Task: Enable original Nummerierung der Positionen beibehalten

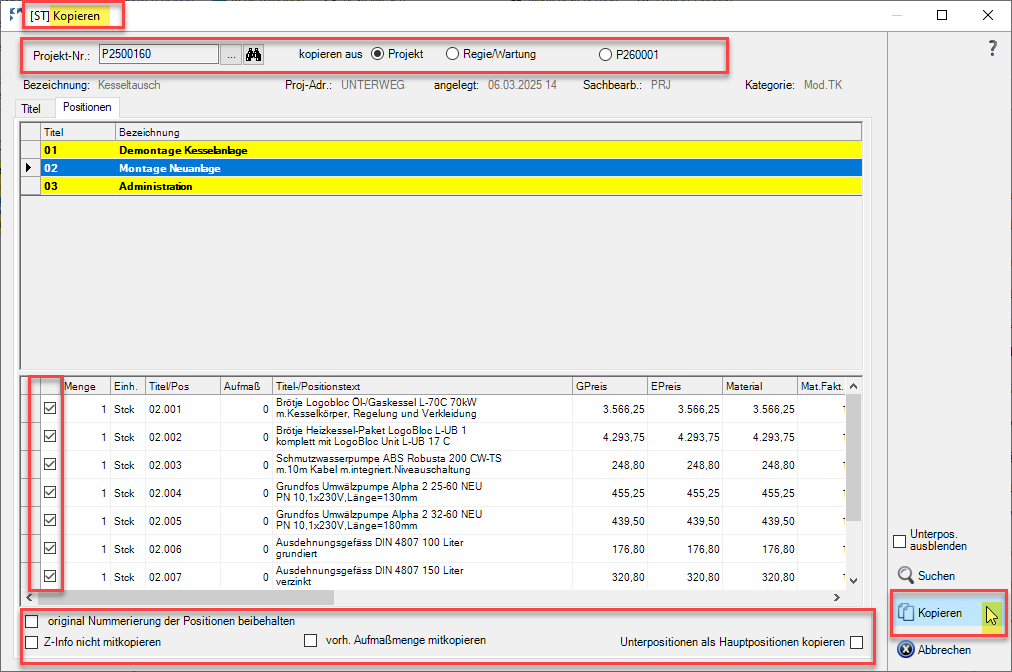Action: 32,621
